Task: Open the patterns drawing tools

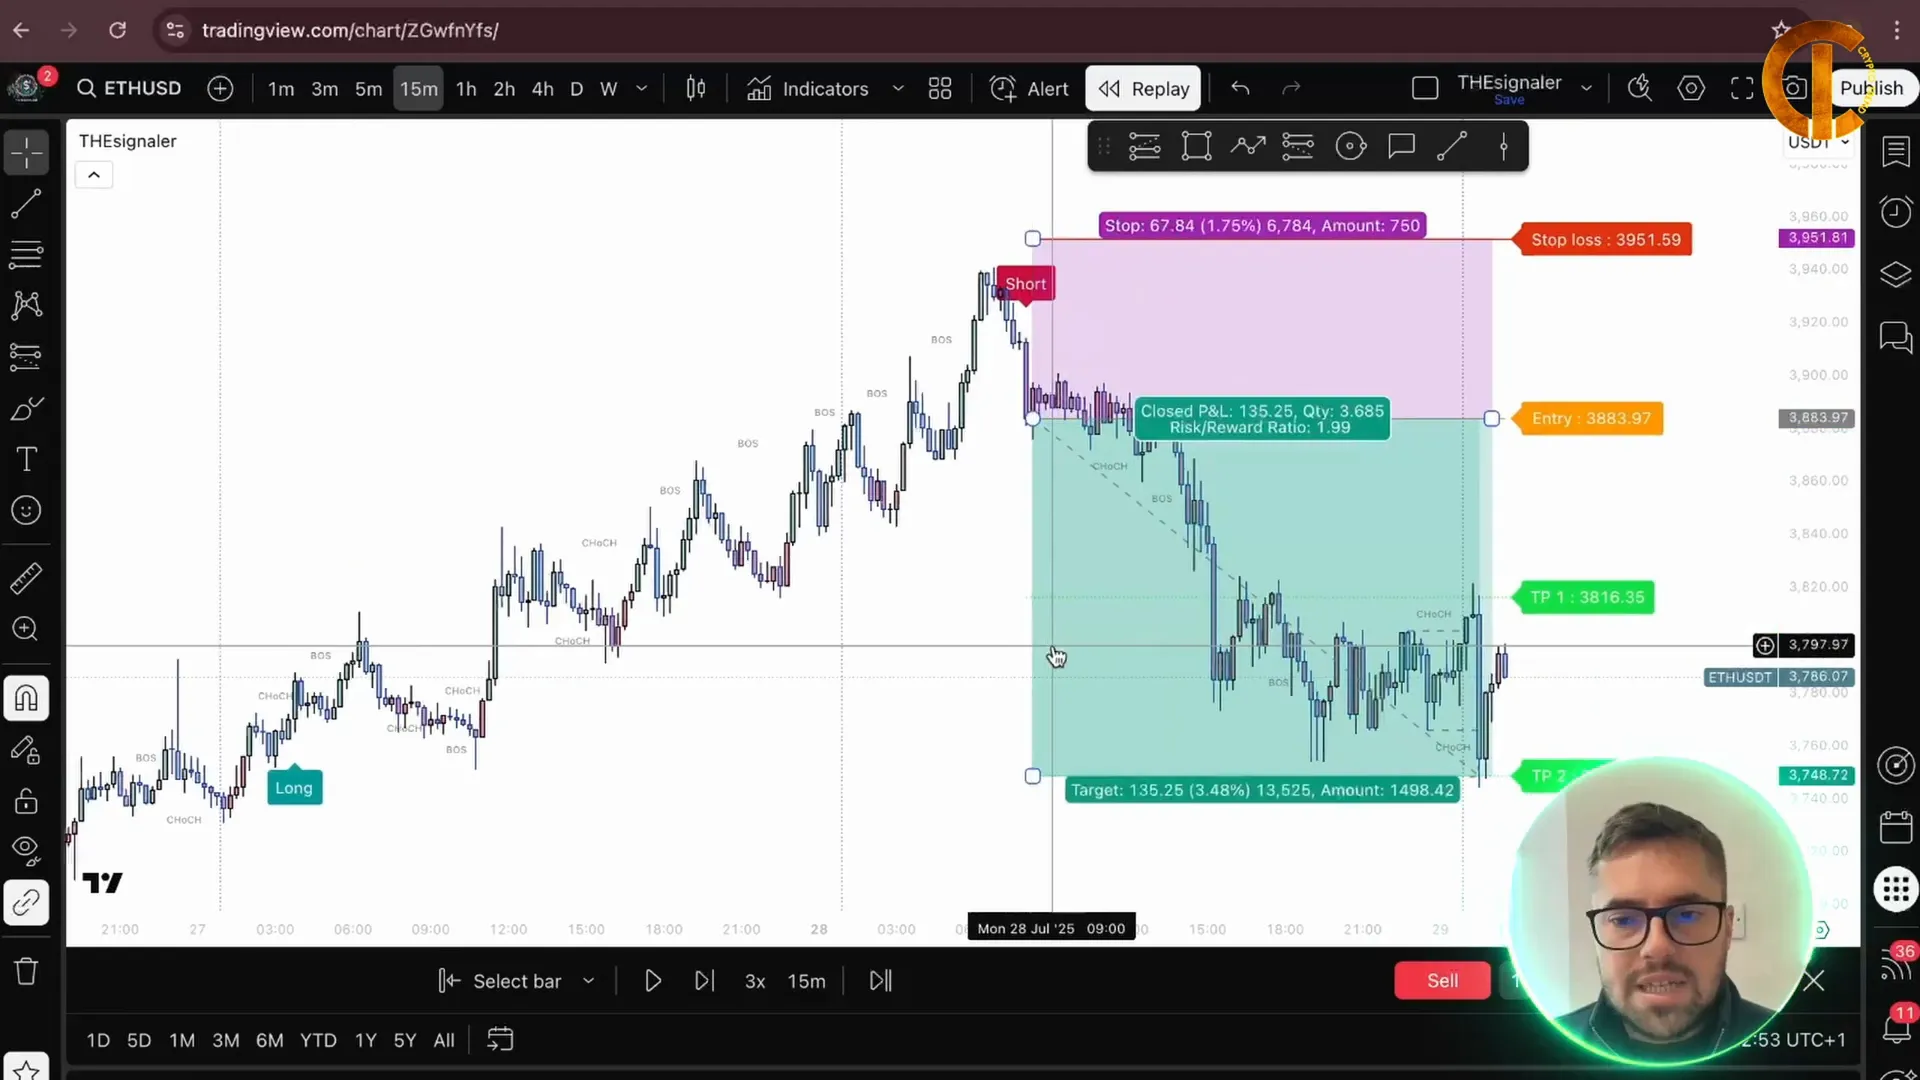Action: click(26, 305)
